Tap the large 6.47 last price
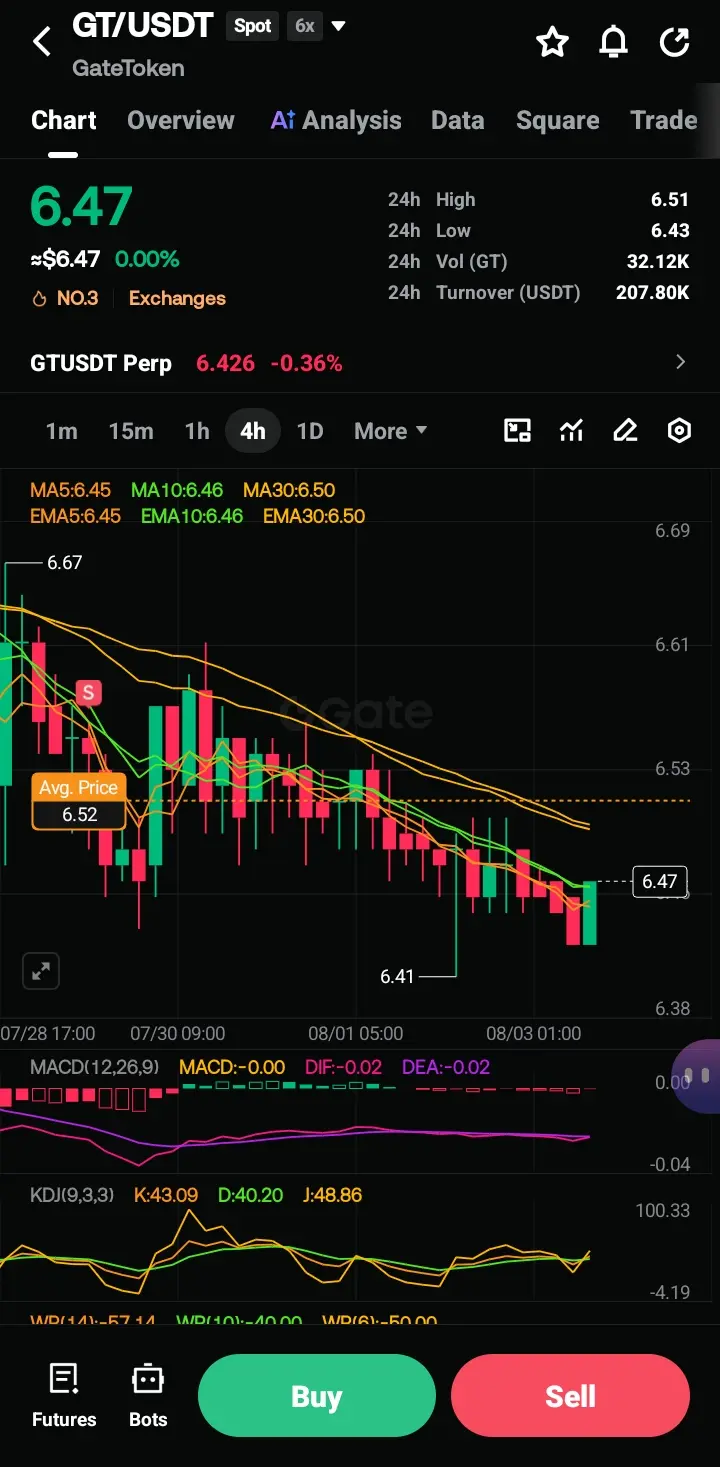The height and width of the screenshot is (1467, 720). tap(81, 206)
